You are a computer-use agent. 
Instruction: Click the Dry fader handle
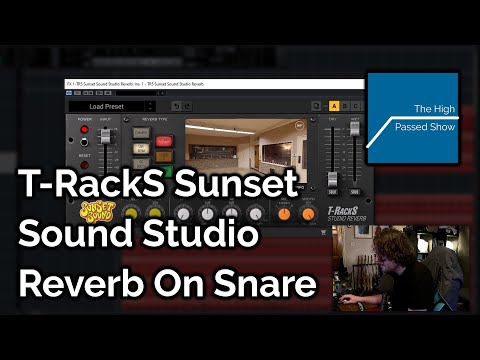pyautogui.click(x=332, y=179)
